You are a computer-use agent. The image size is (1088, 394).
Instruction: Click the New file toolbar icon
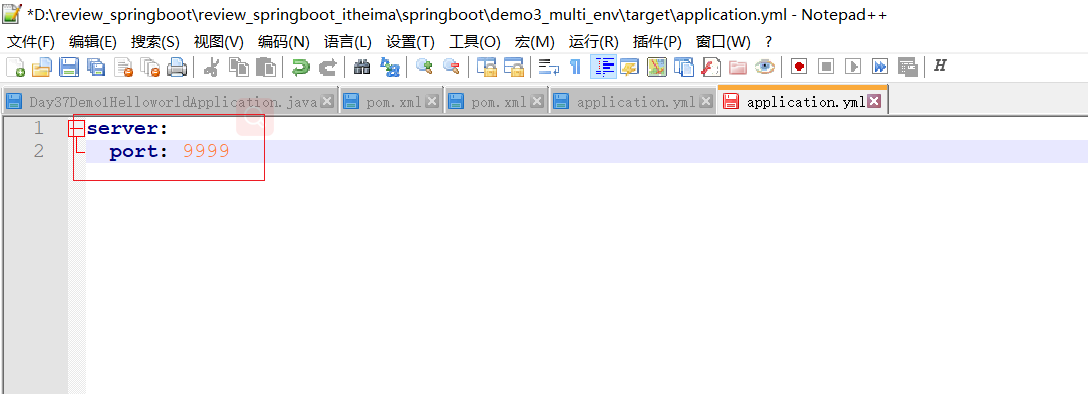(x=15, y=67)
